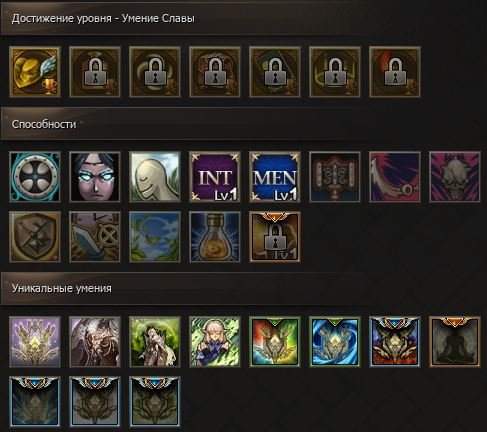The image size is (487, 432).
Task: Select the glowing-eyed woman face ability
Action: tap(95, 177)
